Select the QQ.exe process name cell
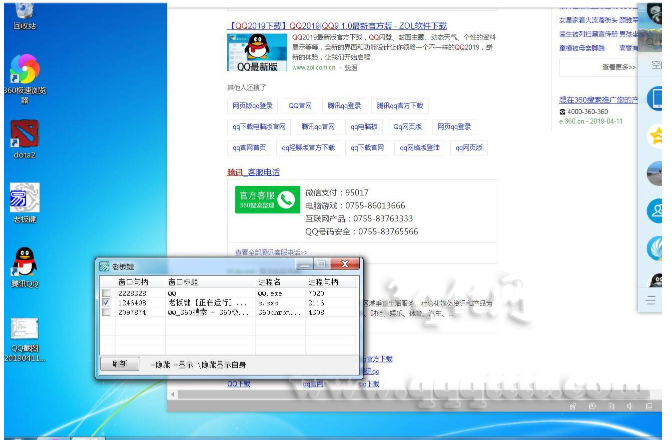 pyautogui.click(x=270, y=293)
